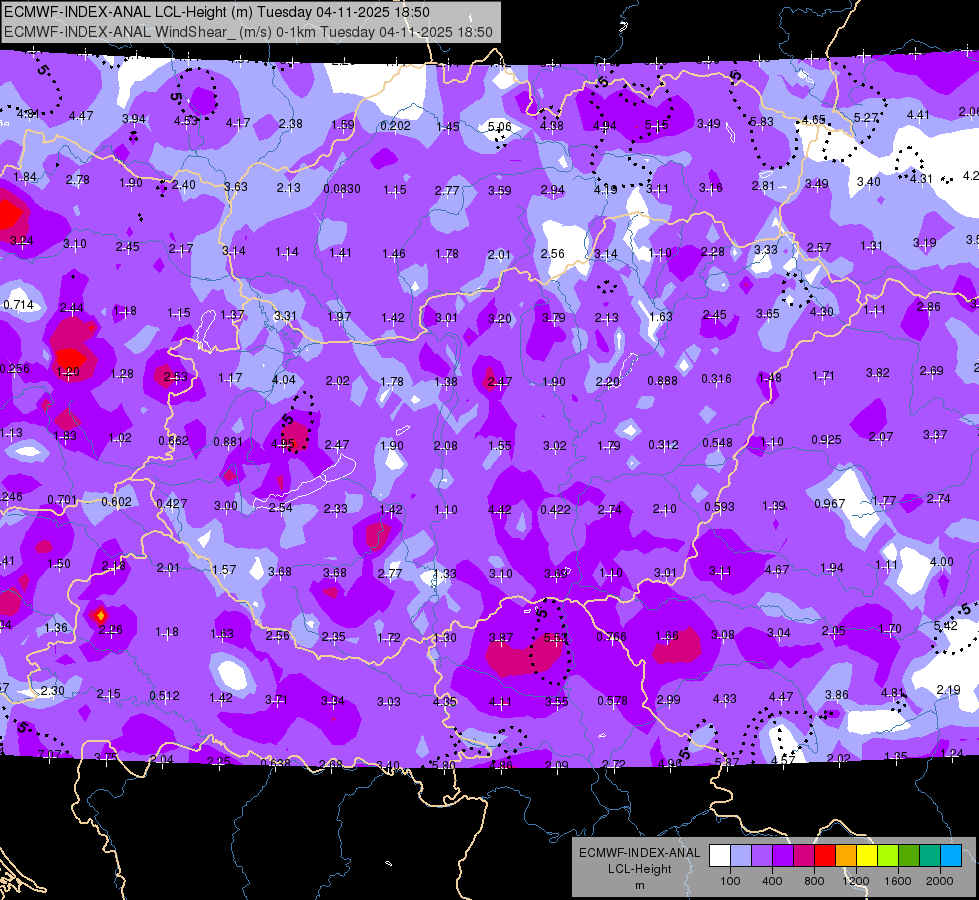Click the wind shear value 0.202

coord(395,126)
